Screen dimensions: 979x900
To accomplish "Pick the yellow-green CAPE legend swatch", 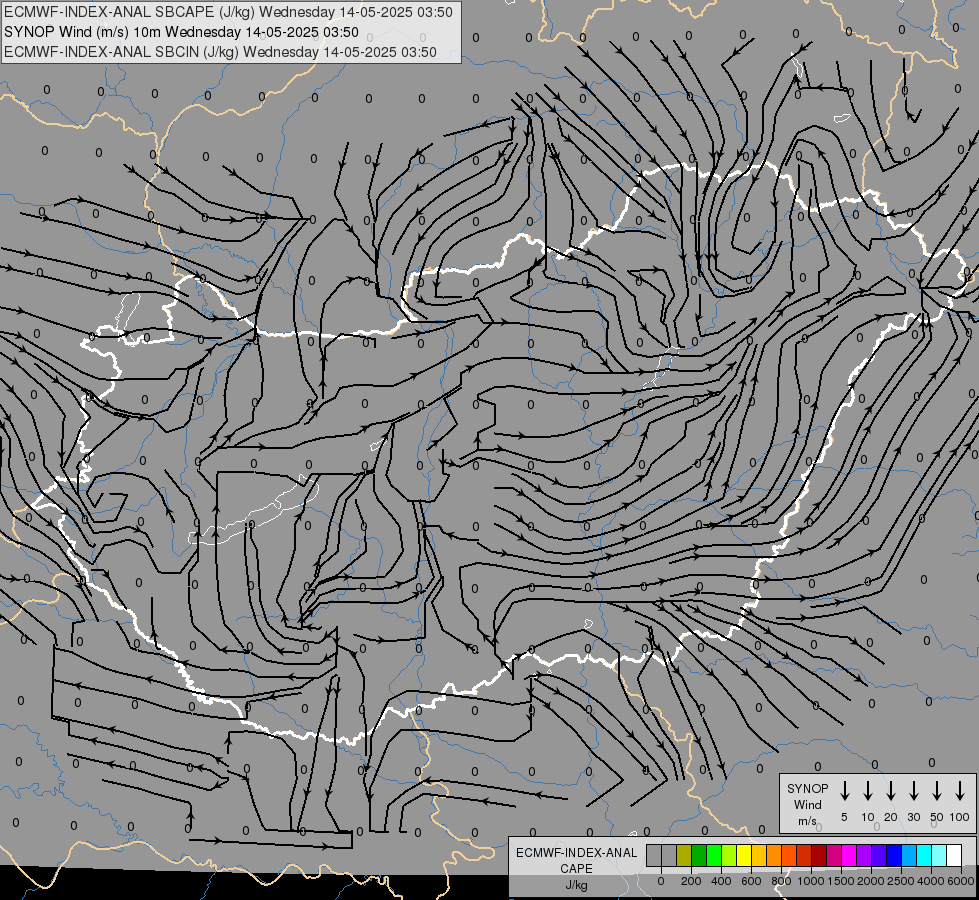I will point(729,855).
